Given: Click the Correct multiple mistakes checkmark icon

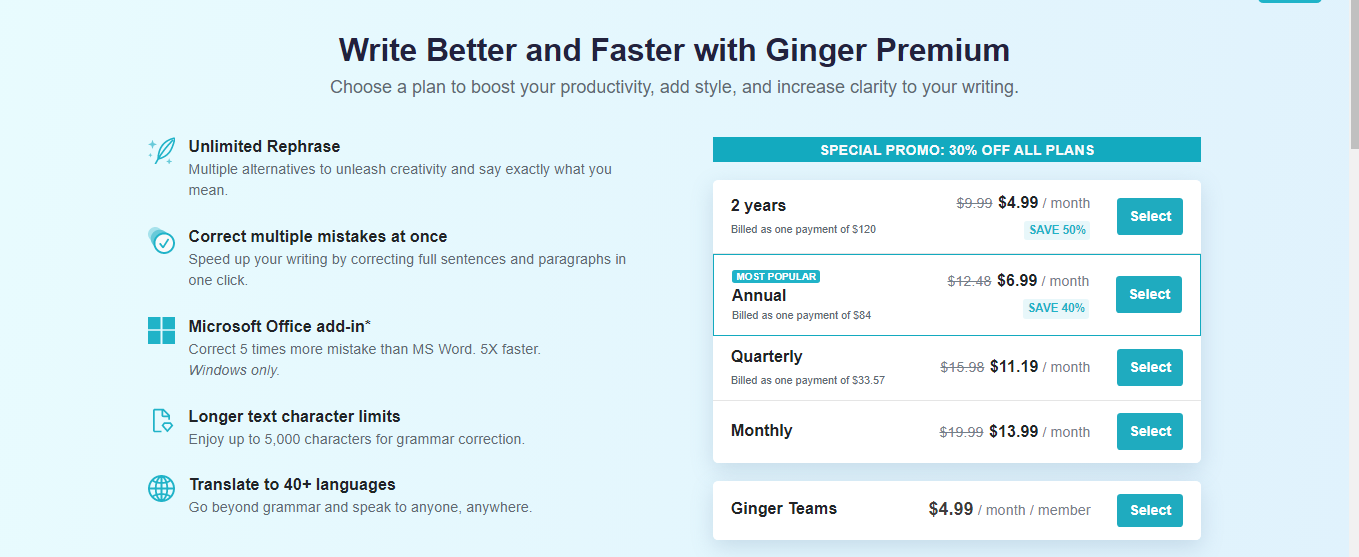Looking at the screenshot, I should (161, 240).
